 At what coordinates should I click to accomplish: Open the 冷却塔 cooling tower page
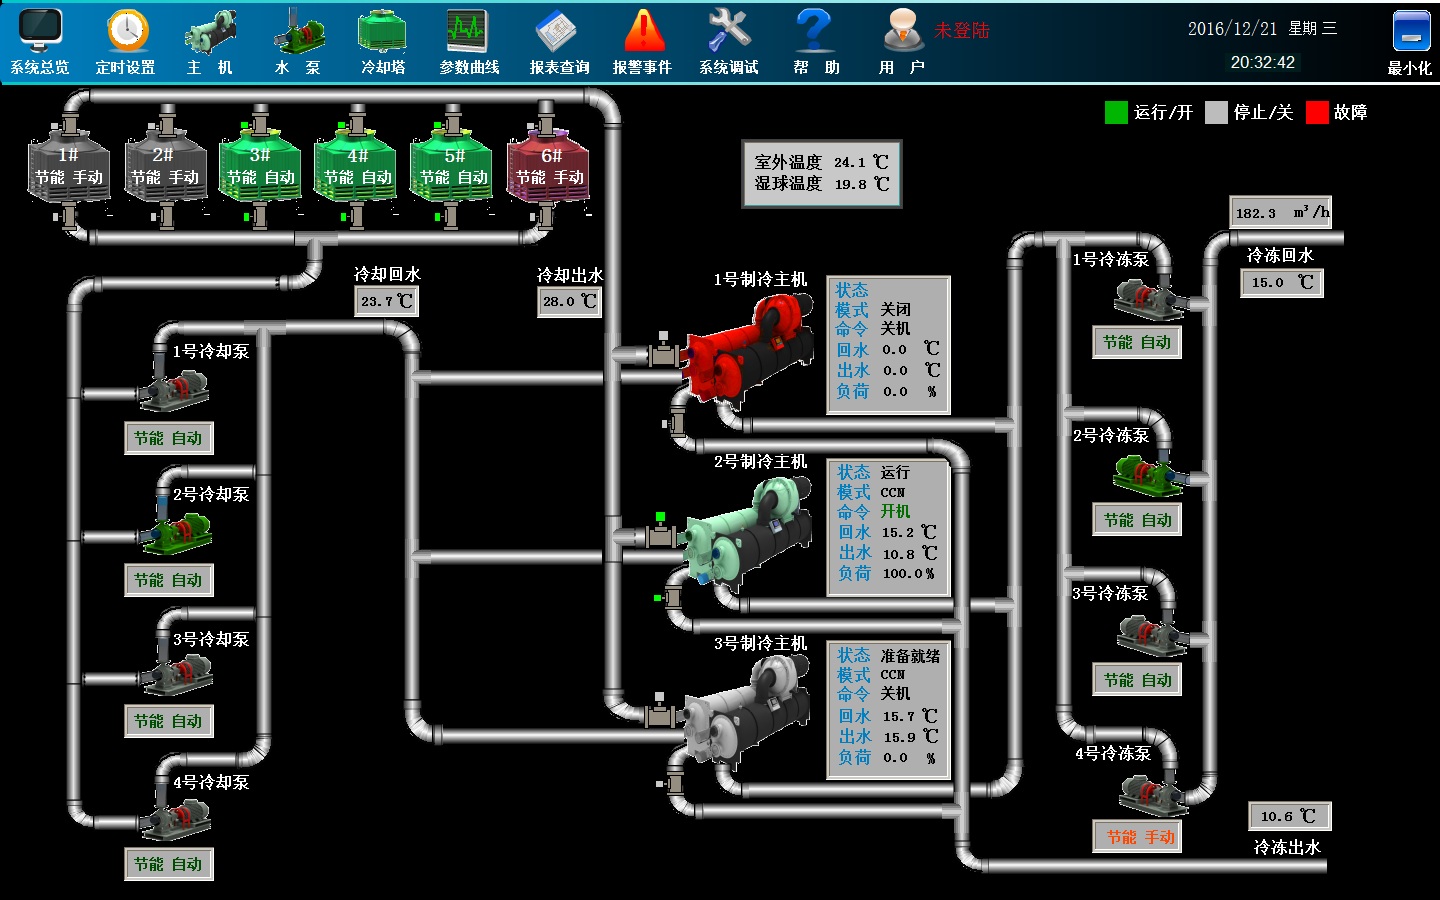(x=382, y=41)
